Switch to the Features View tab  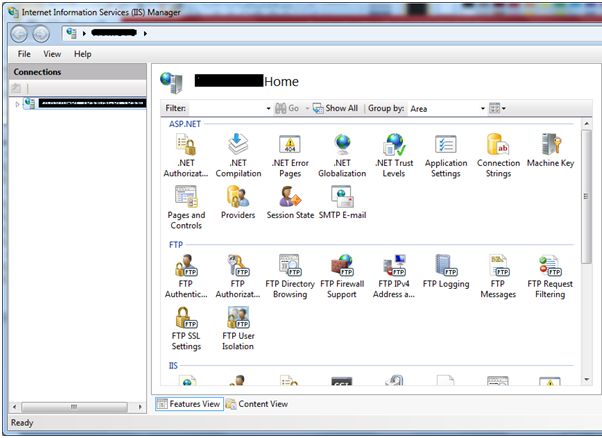pyautogui.click(x=189, y=404)
